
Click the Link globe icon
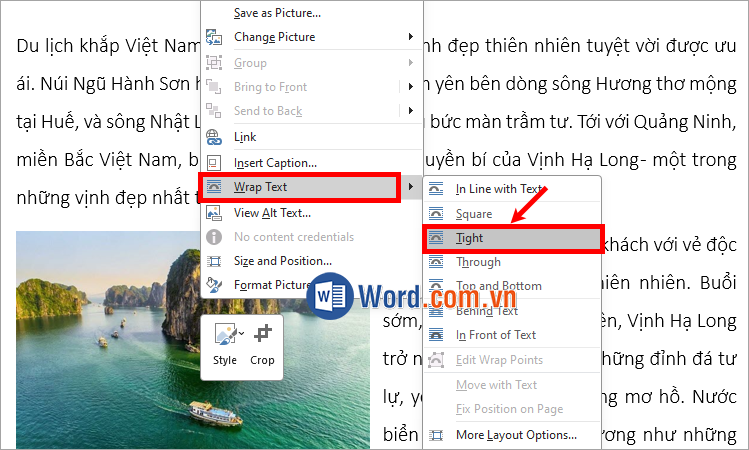click(x=214, y=137)
